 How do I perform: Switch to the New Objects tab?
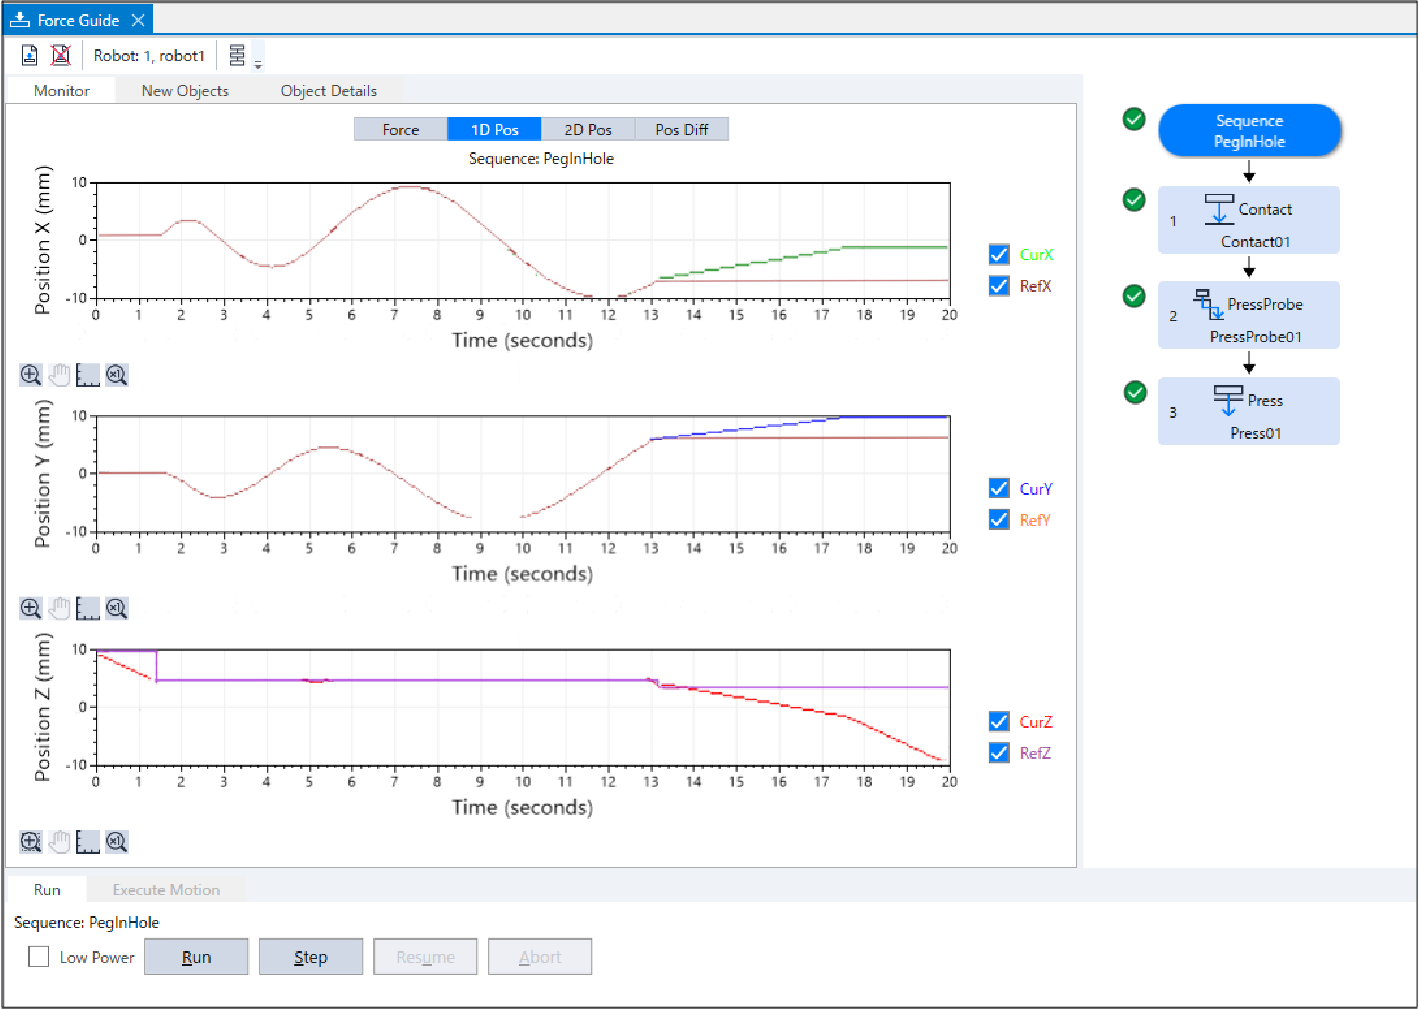[x=185, y=91]
